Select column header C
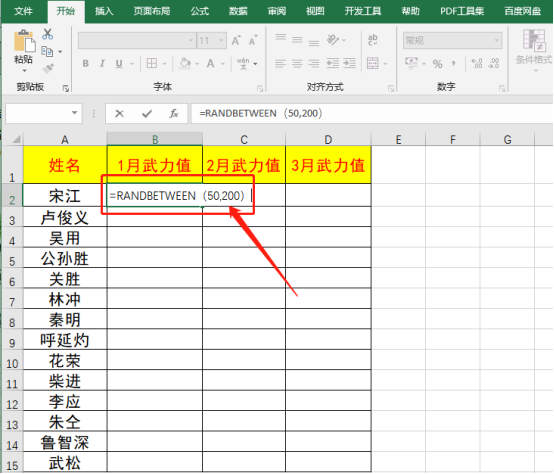 pos(244,140)
